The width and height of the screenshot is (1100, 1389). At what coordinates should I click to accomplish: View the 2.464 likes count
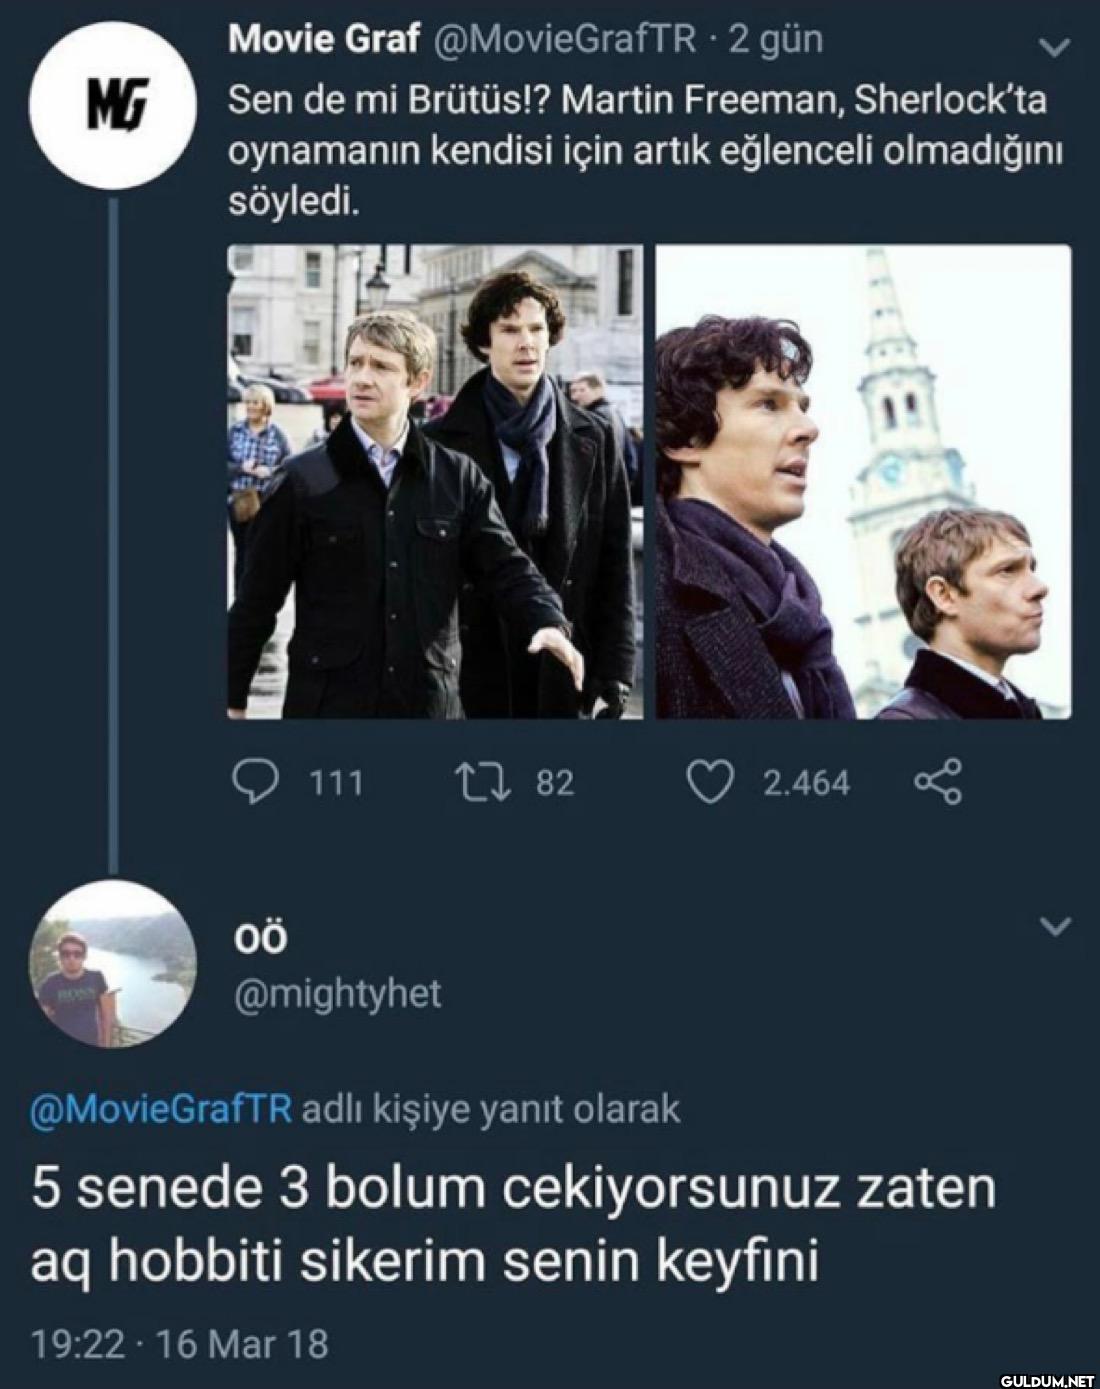pos(806,782)
